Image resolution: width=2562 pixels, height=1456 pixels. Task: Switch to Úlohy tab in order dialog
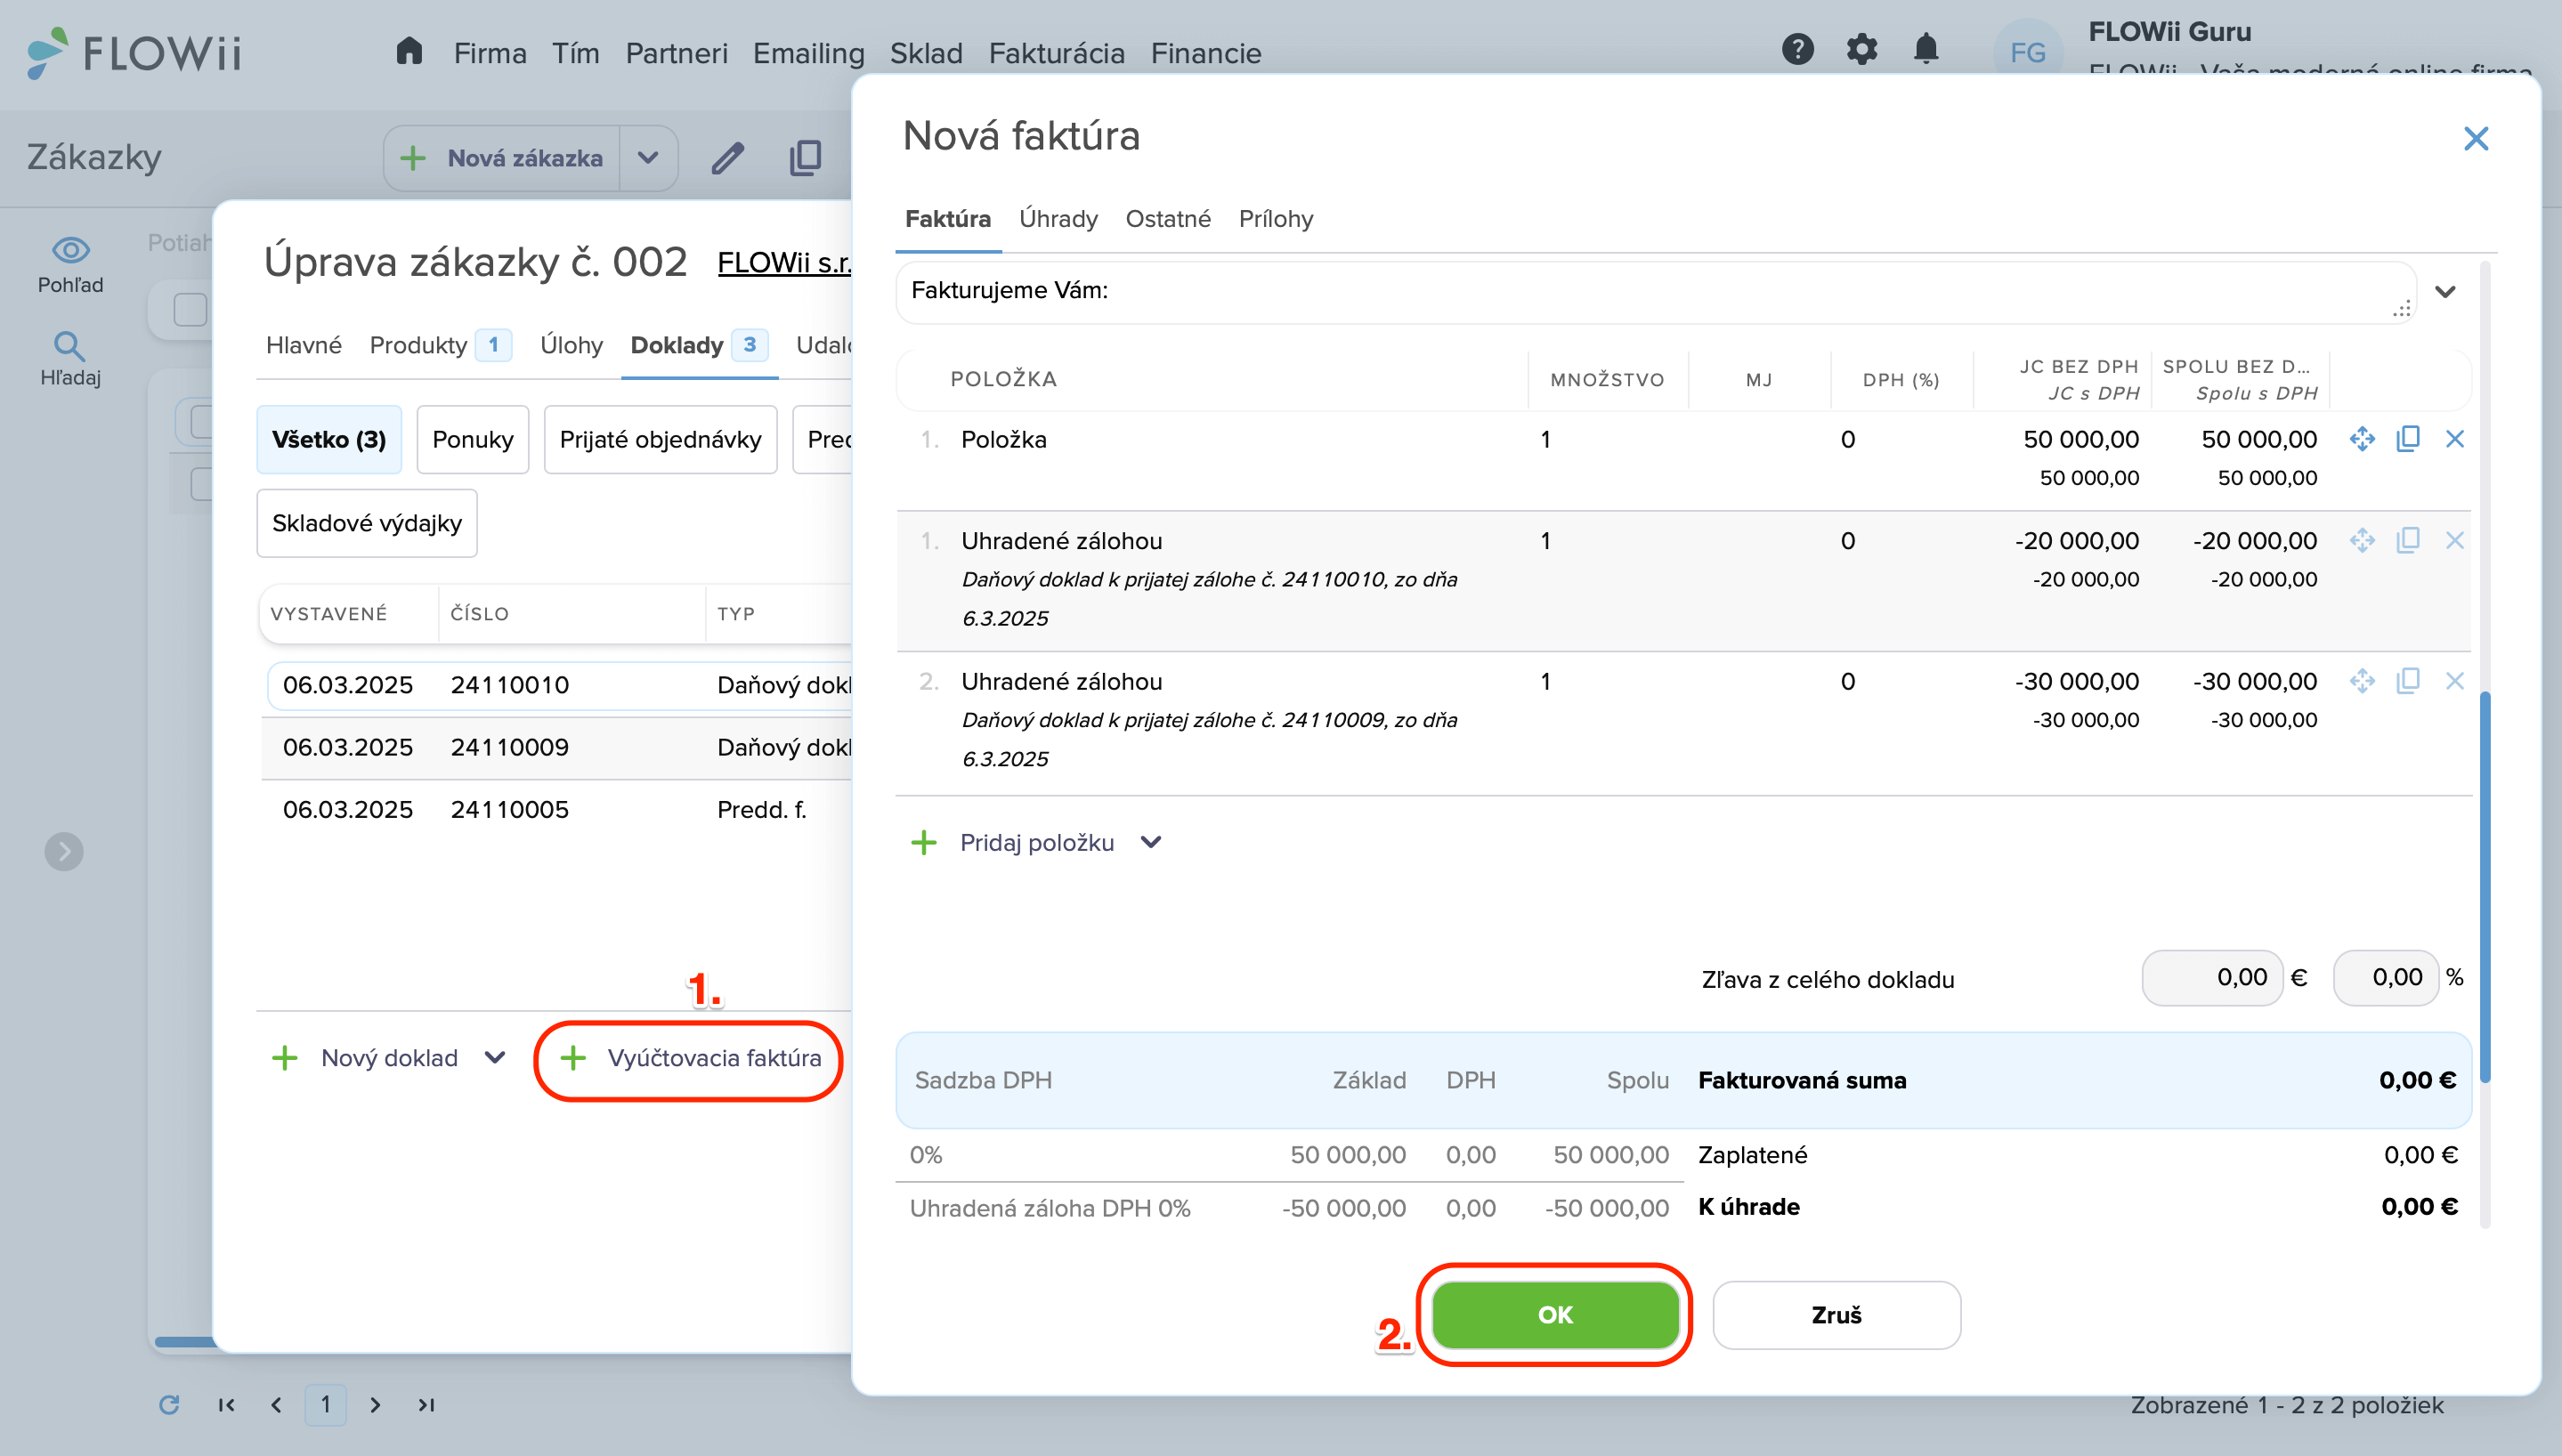click(571, 345)
